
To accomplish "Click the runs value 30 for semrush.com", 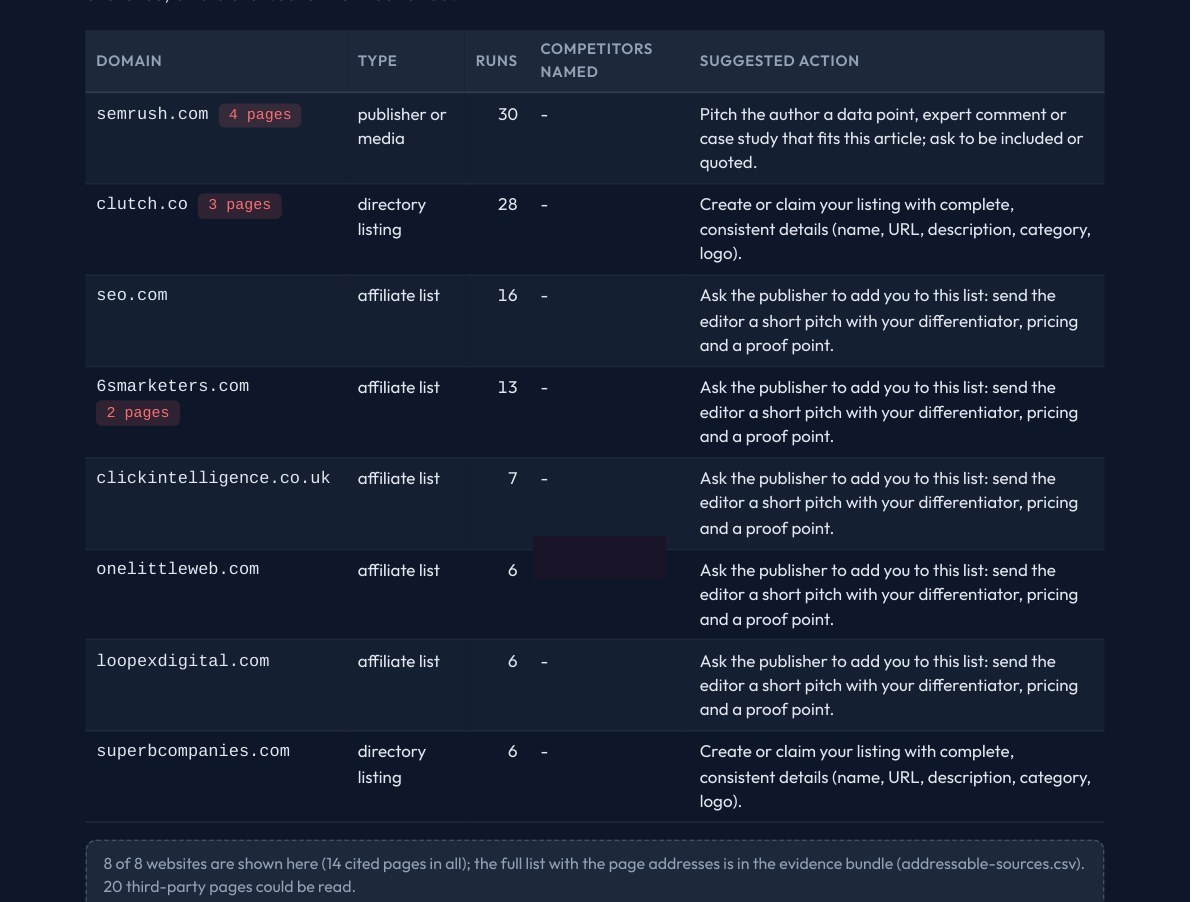I will pyautogui.click(x=508, y=114).
